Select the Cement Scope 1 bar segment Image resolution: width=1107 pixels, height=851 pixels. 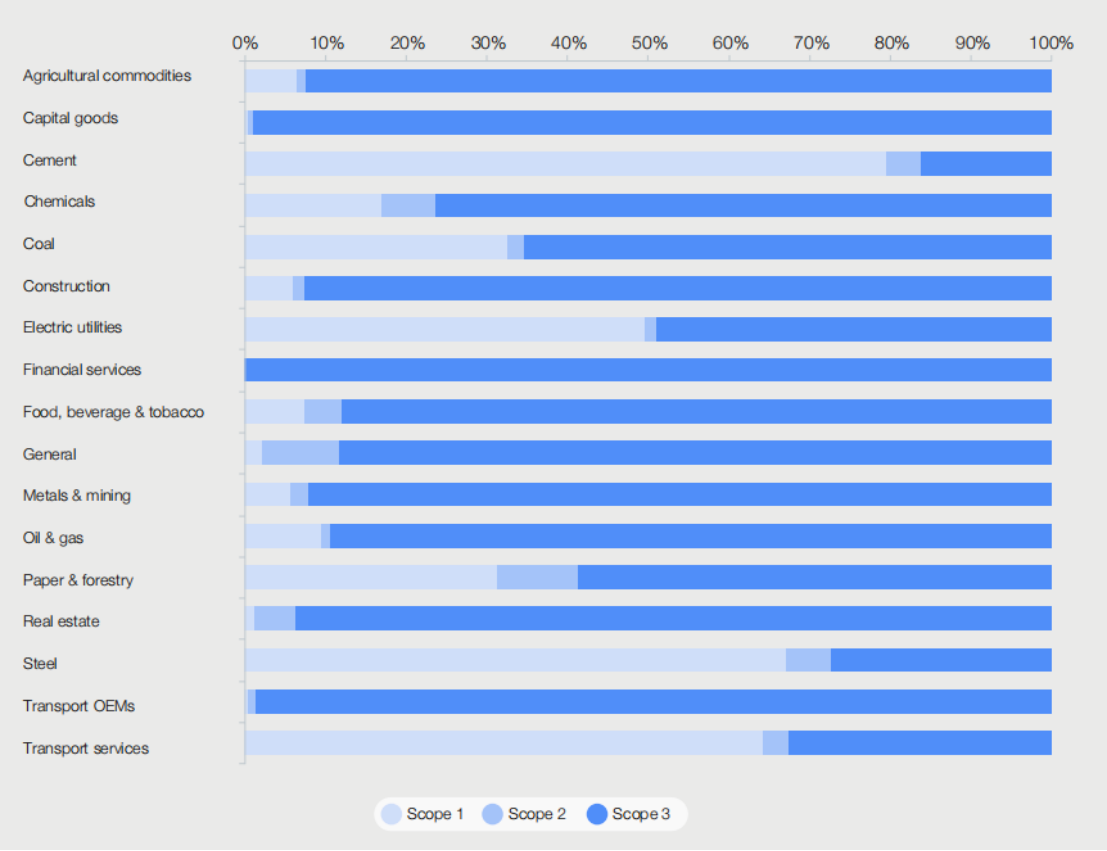click(565, 163)
